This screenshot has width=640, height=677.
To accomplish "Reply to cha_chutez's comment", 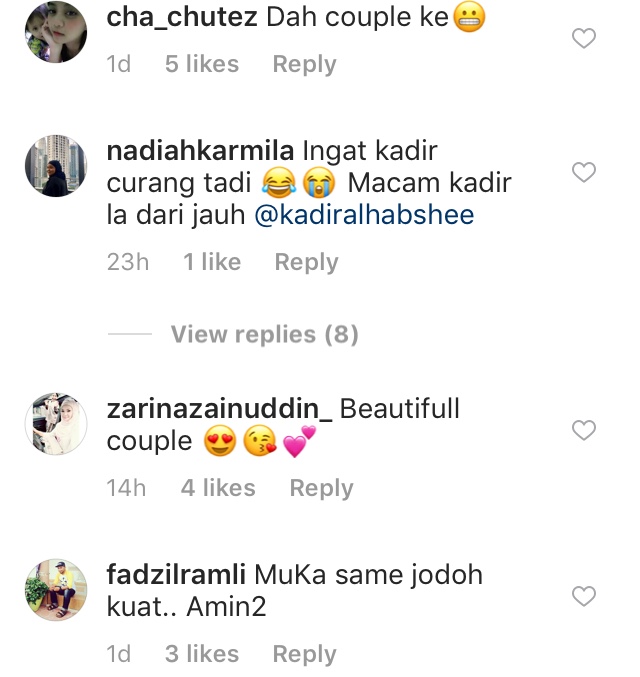I will (x=304, y=64).
